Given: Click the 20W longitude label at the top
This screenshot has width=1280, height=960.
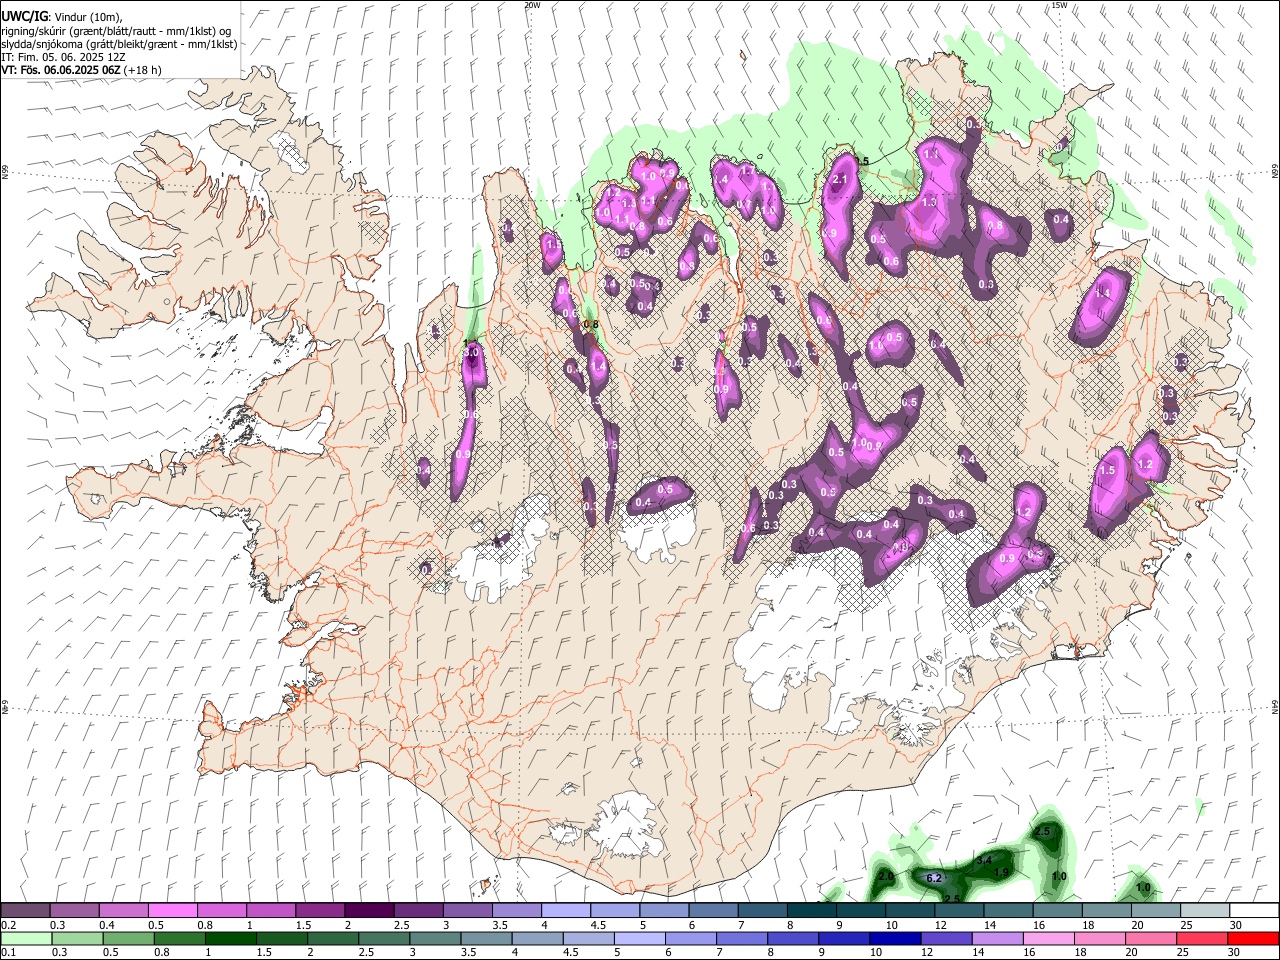Looking at the screenshot, I should (533, 5).
